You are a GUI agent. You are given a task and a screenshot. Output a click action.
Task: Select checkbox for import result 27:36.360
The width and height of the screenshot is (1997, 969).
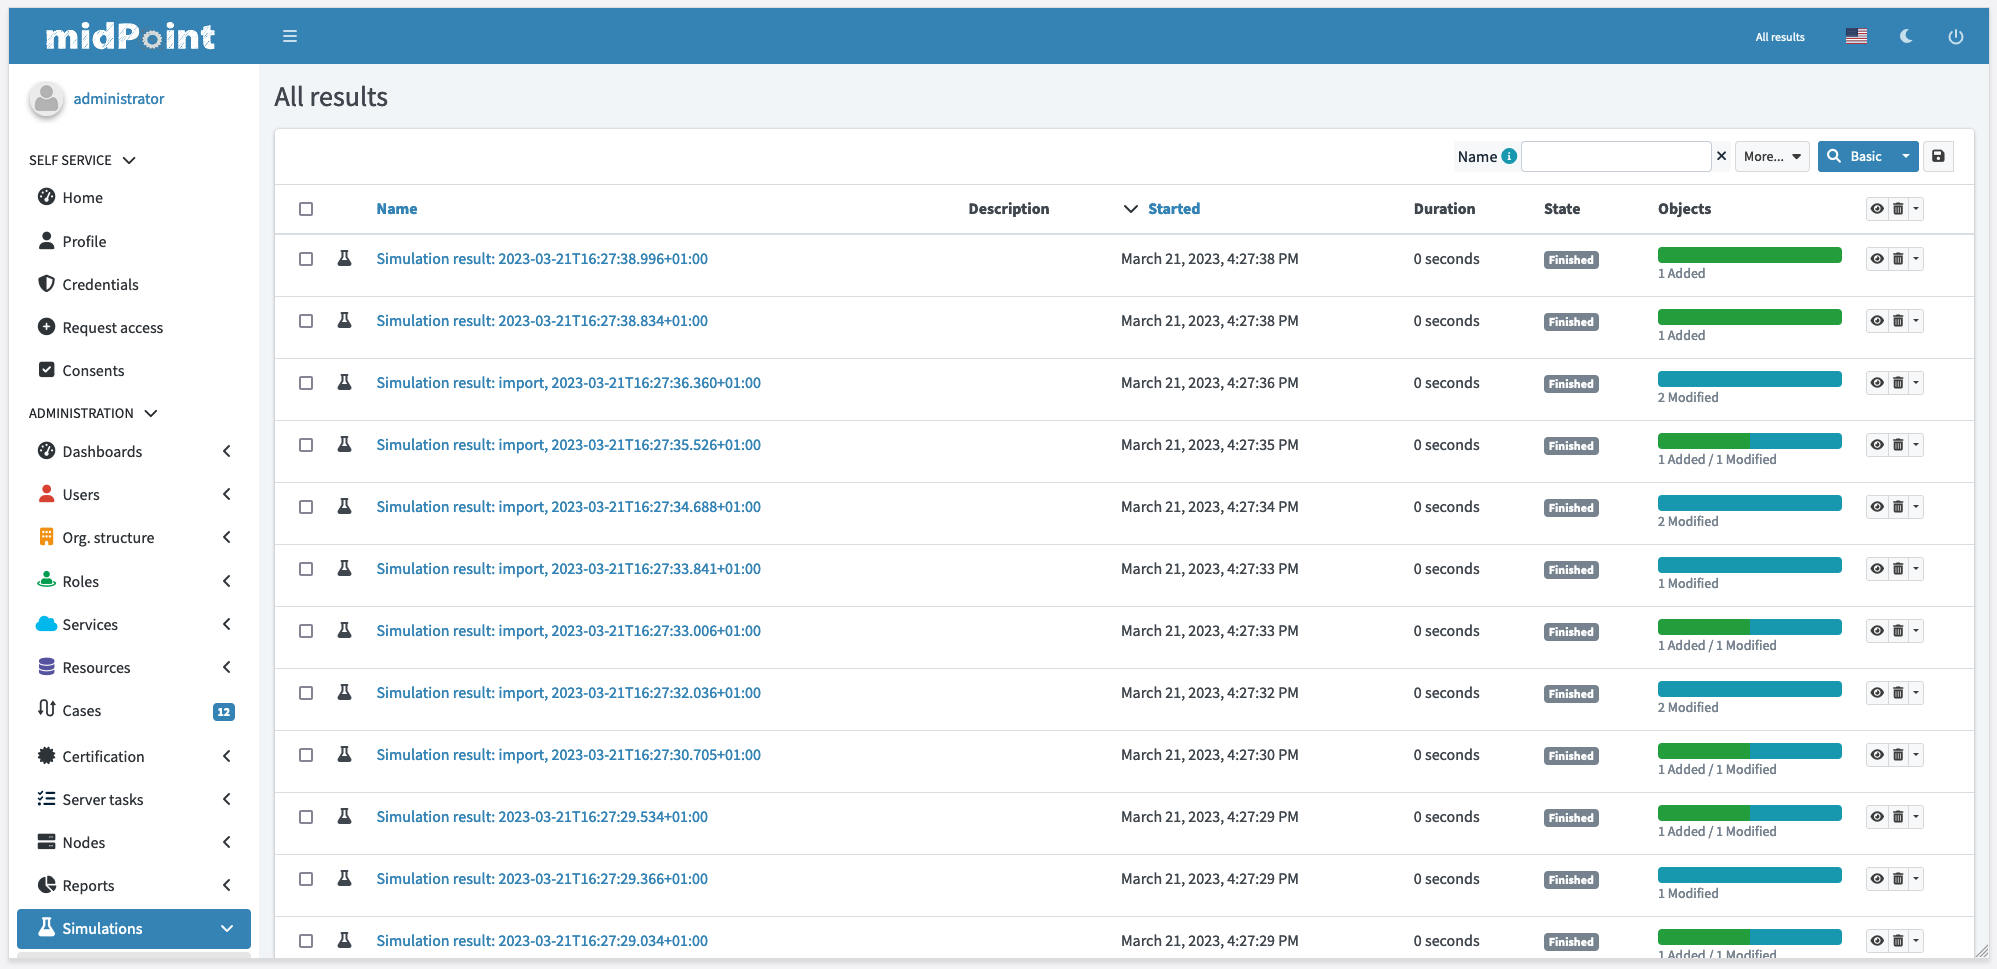(306, 383)
